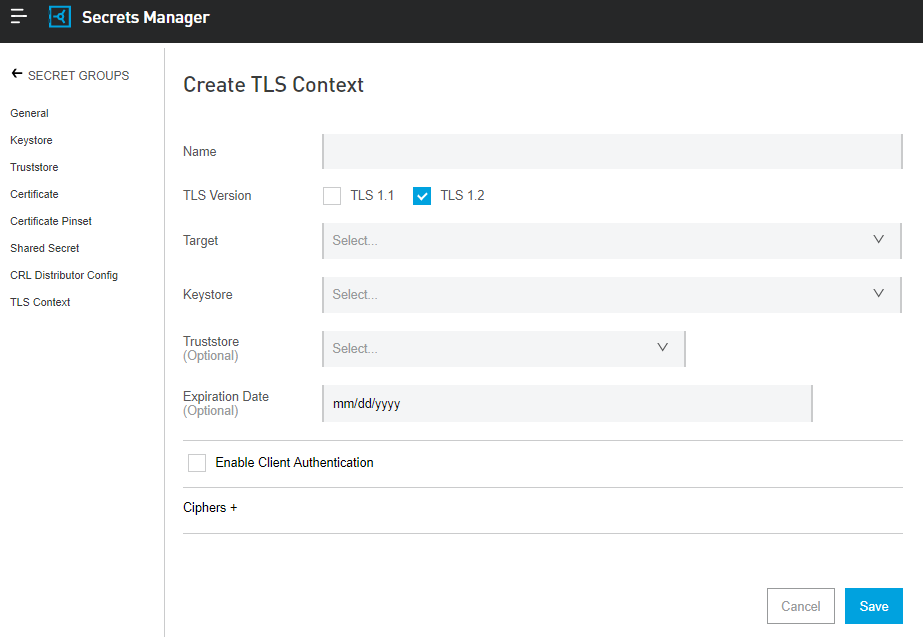Viewport: 923px width, 637px height.
Task: Select Keystore in the sidebar menu
Action: click(31, 140)
